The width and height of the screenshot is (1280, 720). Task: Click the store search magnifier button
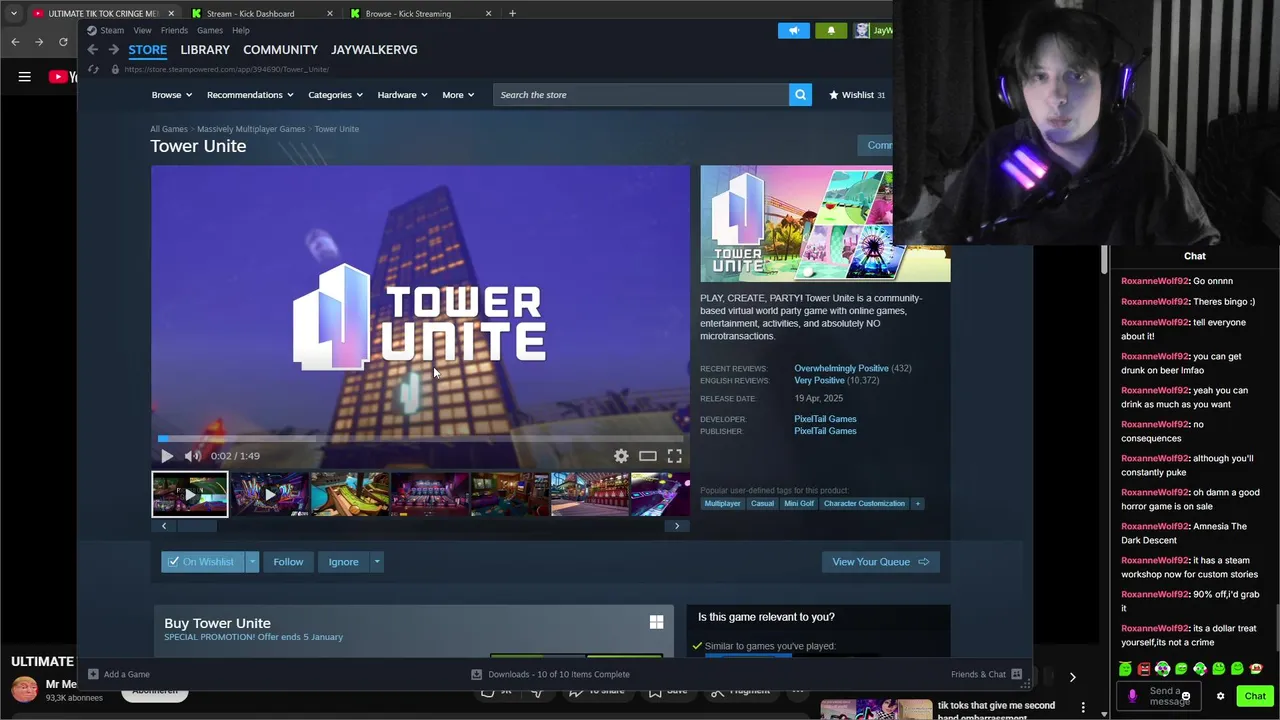(800, 95)
